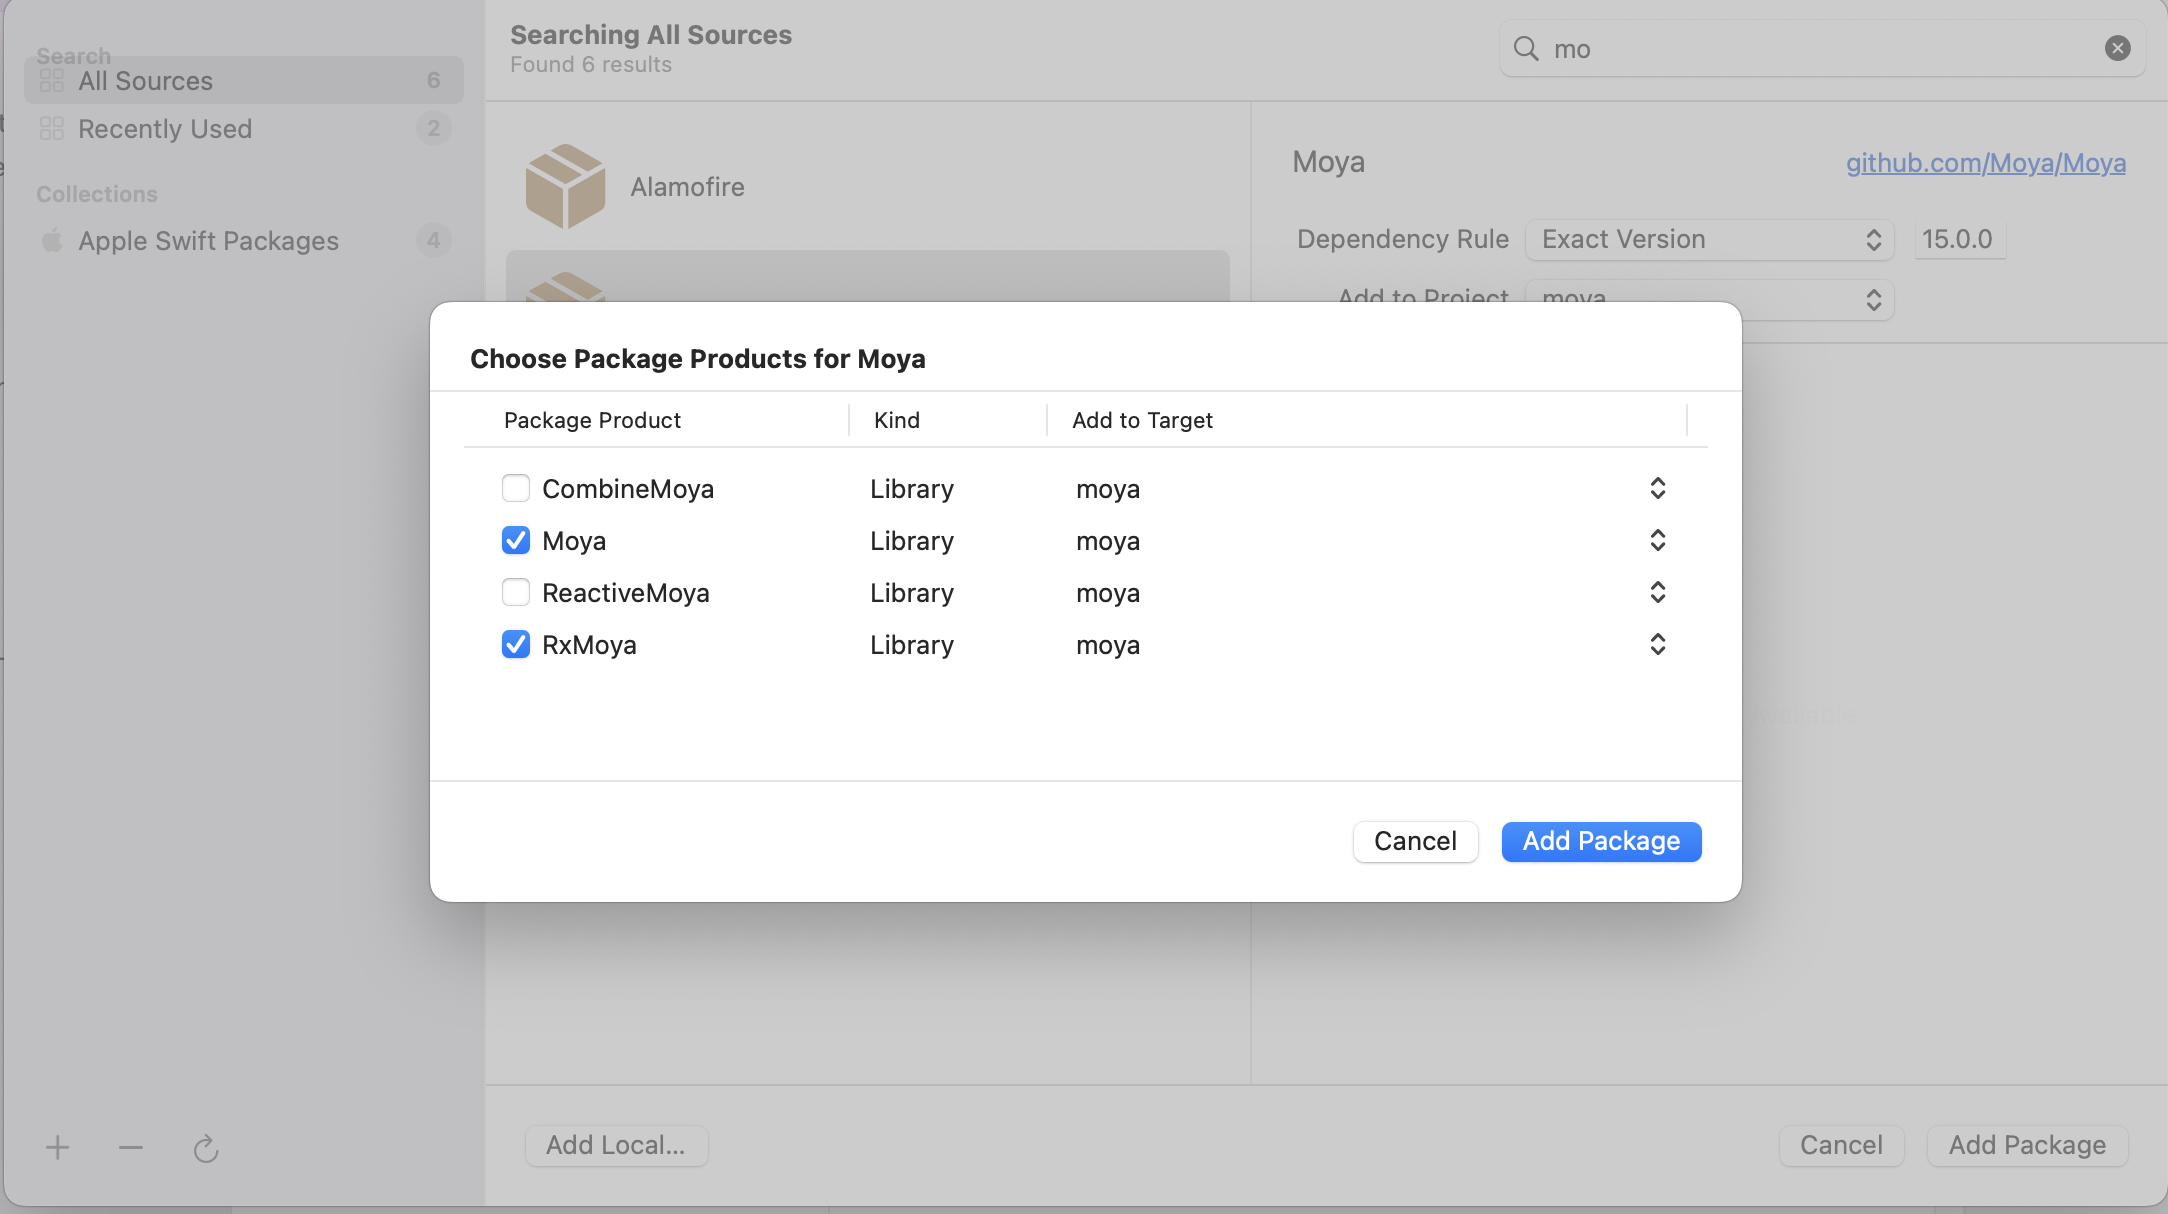
Task: Click the refresh collections icon
Action: [206, 1149]
